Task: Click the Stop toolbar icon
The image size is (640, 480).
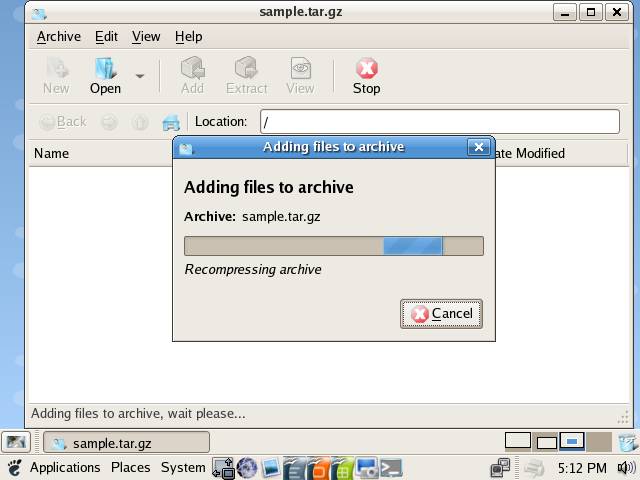Action: click(366, 75)
